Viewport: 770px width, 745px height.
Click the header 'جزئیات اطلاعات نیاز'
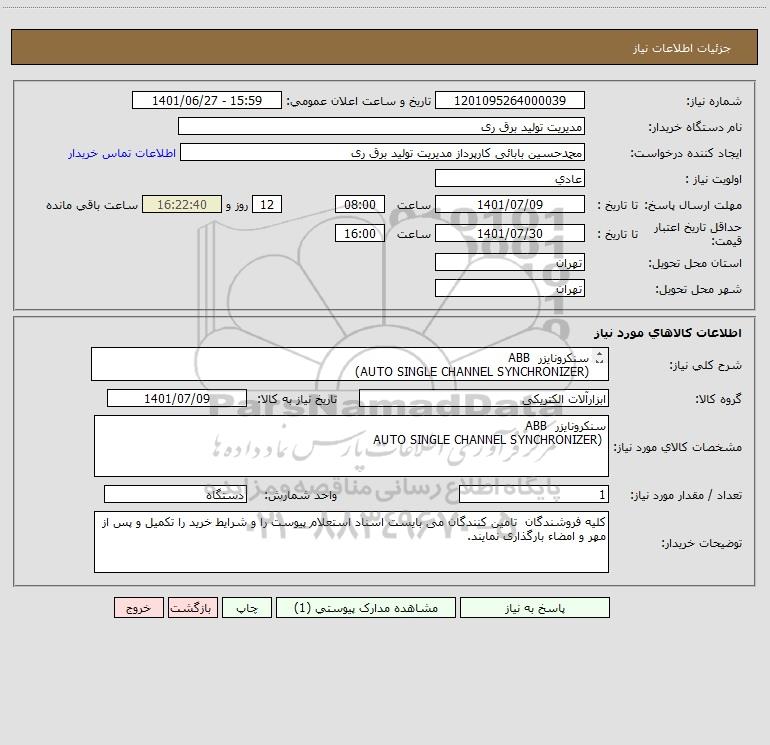click(x=682, y=48)
